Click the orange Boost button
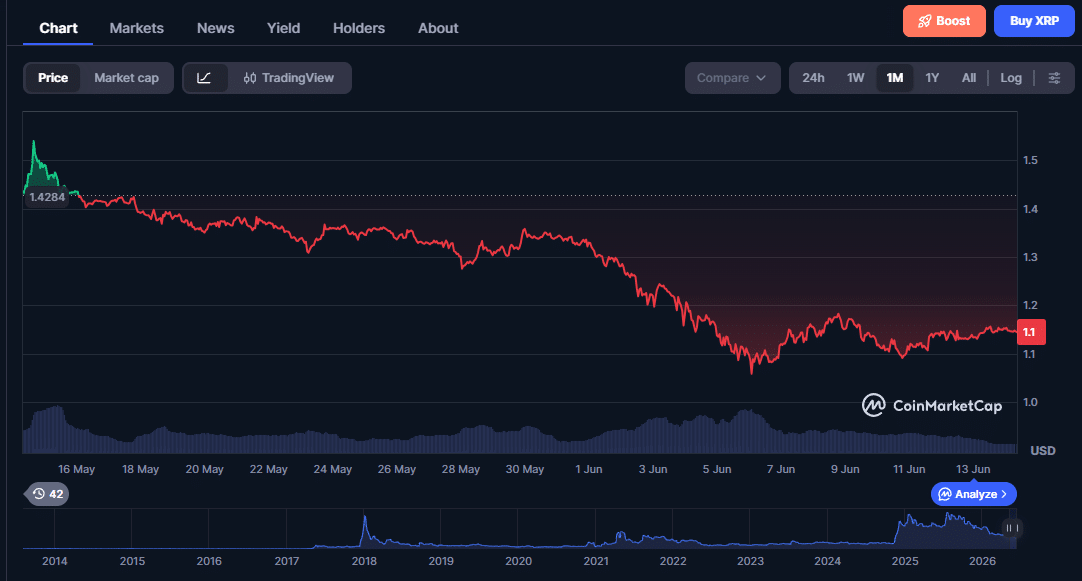Screen dimensions: 1082x581 pyautogui.click(x=944, y=21)
